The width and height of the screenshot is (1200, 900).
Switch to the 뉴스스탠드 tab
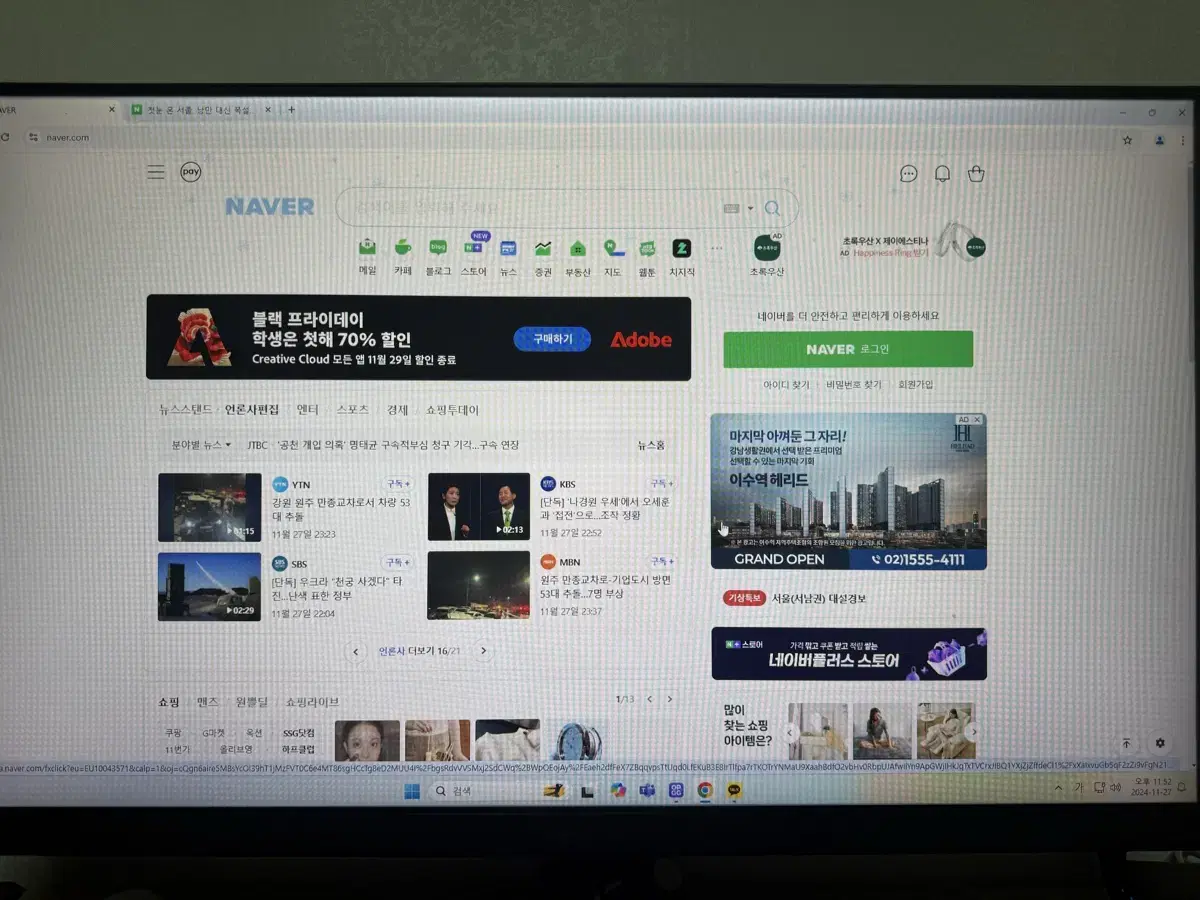tap(186, 410)
